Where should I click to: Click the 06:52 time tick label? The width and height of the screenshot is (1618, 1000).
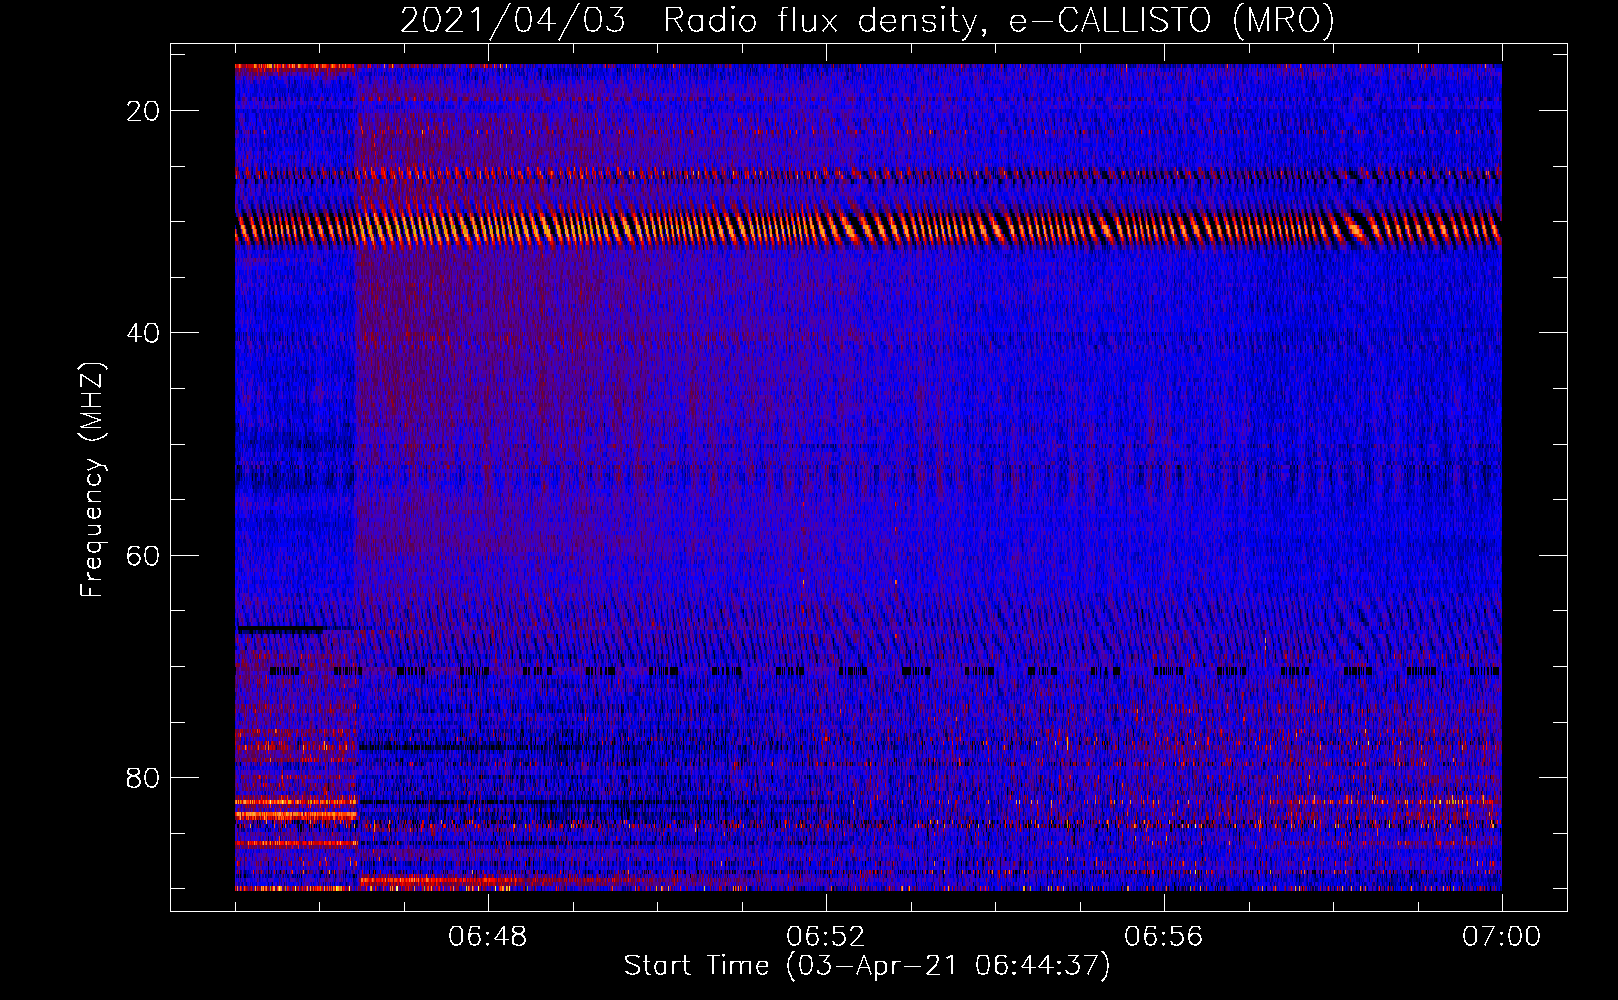(x=826, y=937)
